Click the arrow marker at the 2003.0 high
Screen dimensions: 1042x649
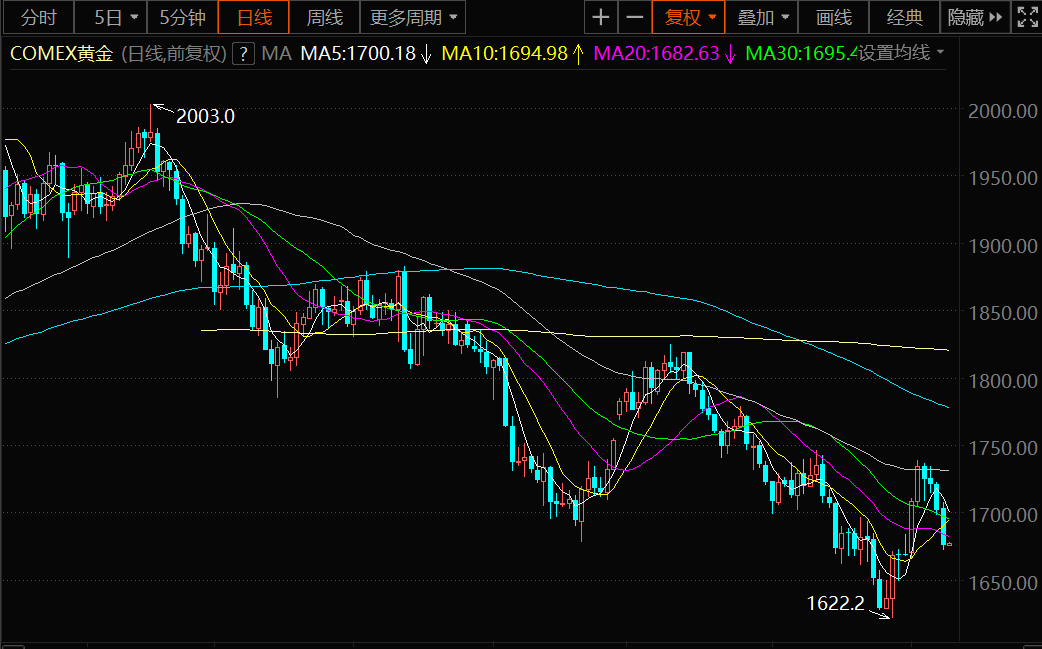point(162,109)
